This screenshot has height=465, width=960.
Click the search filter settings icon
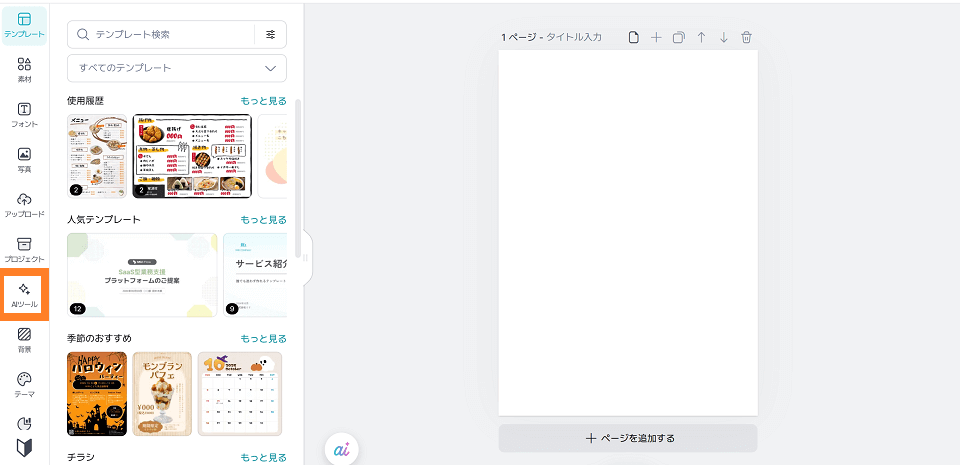(270, 34)
